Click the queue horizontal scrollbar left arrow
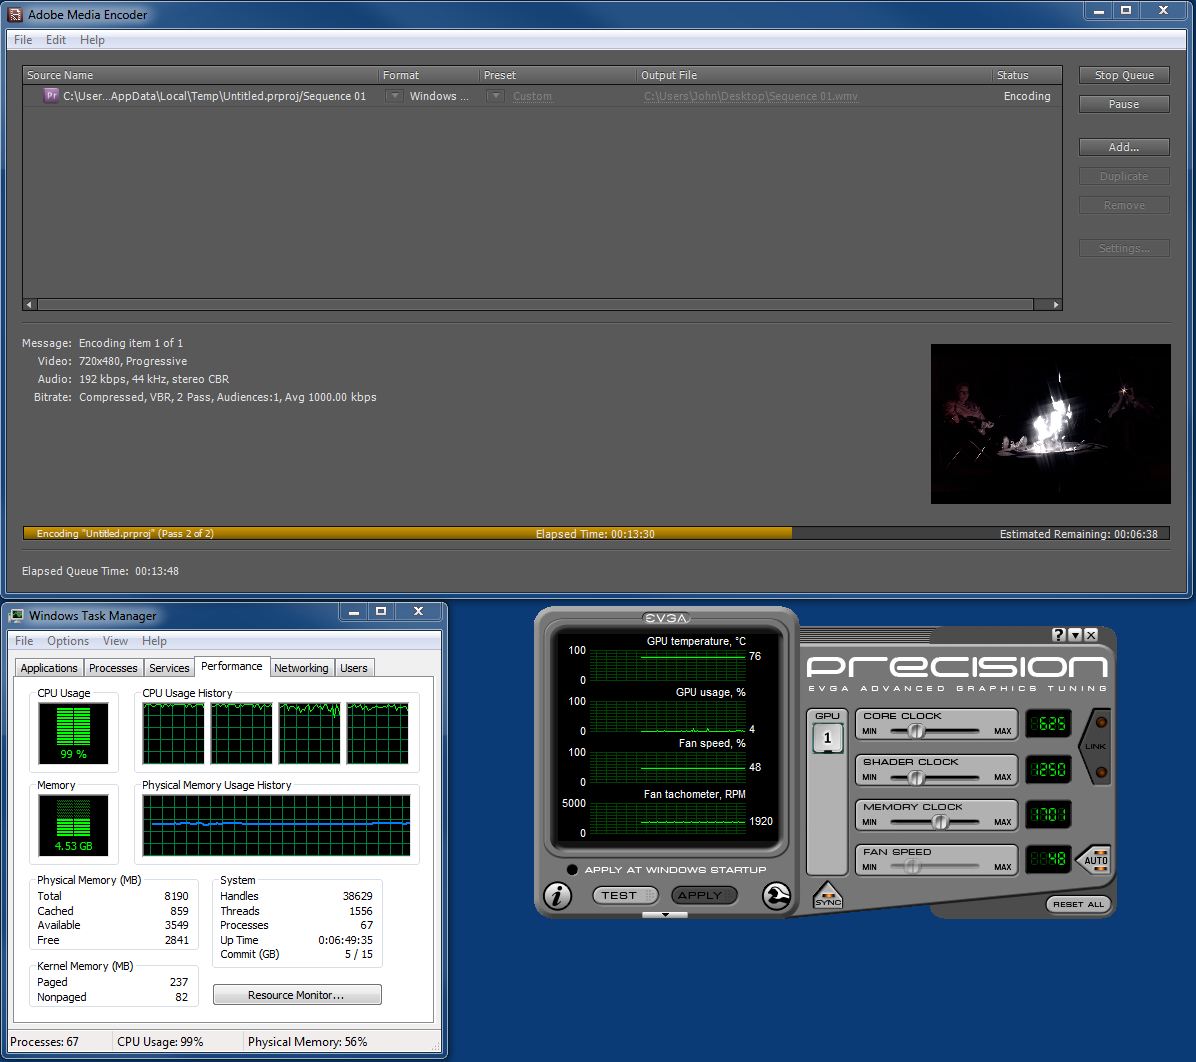Viewport: 1196px width, 1062px height. click(x=30, y=304)
